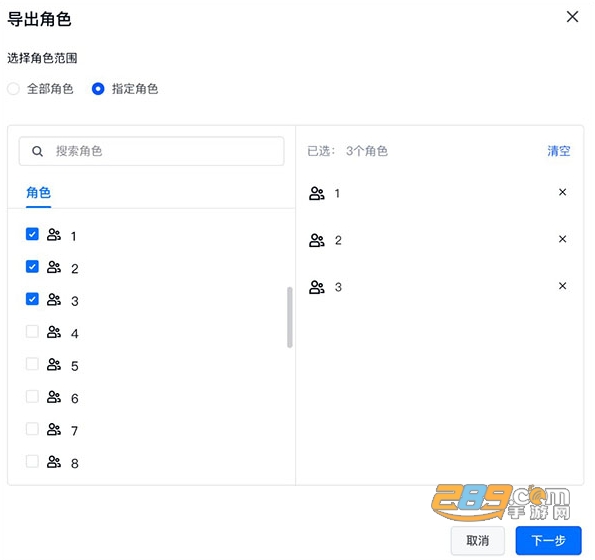Uncheck role 3 checkbox
Screen dimensions: 595x560
click(x=32, y=299)
